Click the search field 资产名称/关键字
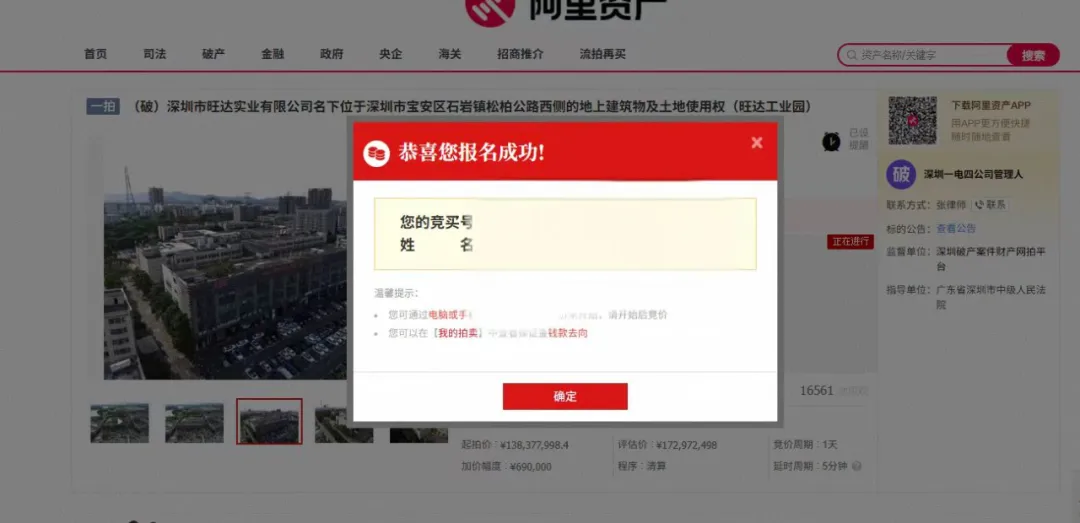The width and height of the screenshot is (1080, 523). (923, 55)
